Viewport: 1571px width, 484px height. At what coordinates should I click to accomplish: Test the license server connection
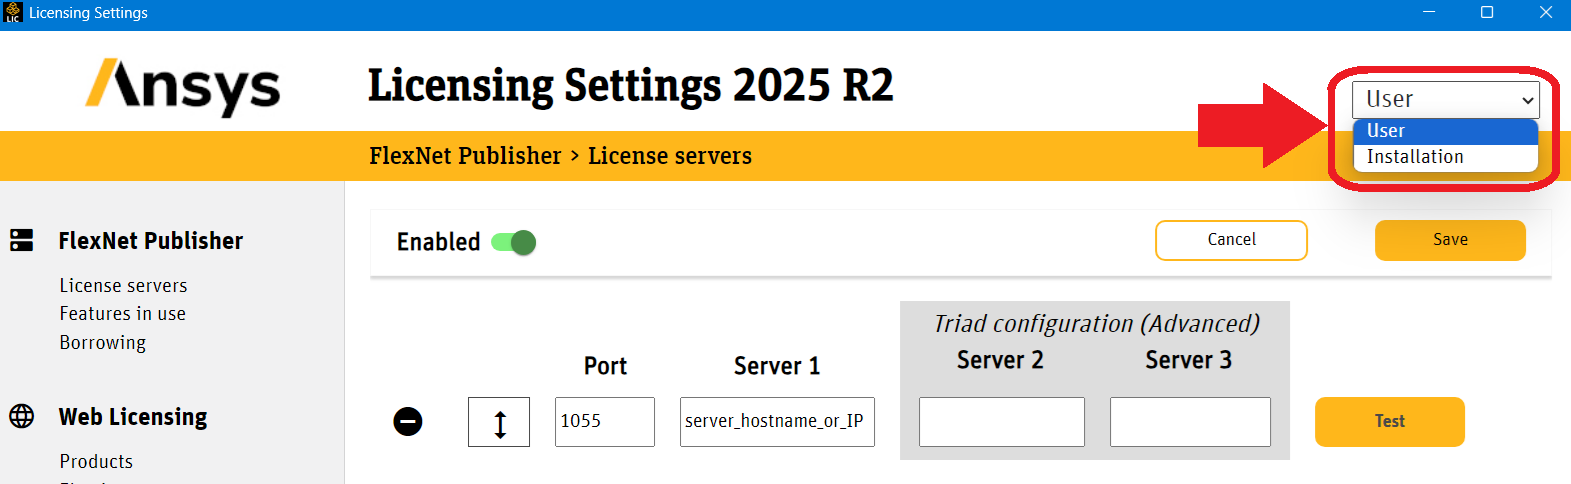point(1389,422)
